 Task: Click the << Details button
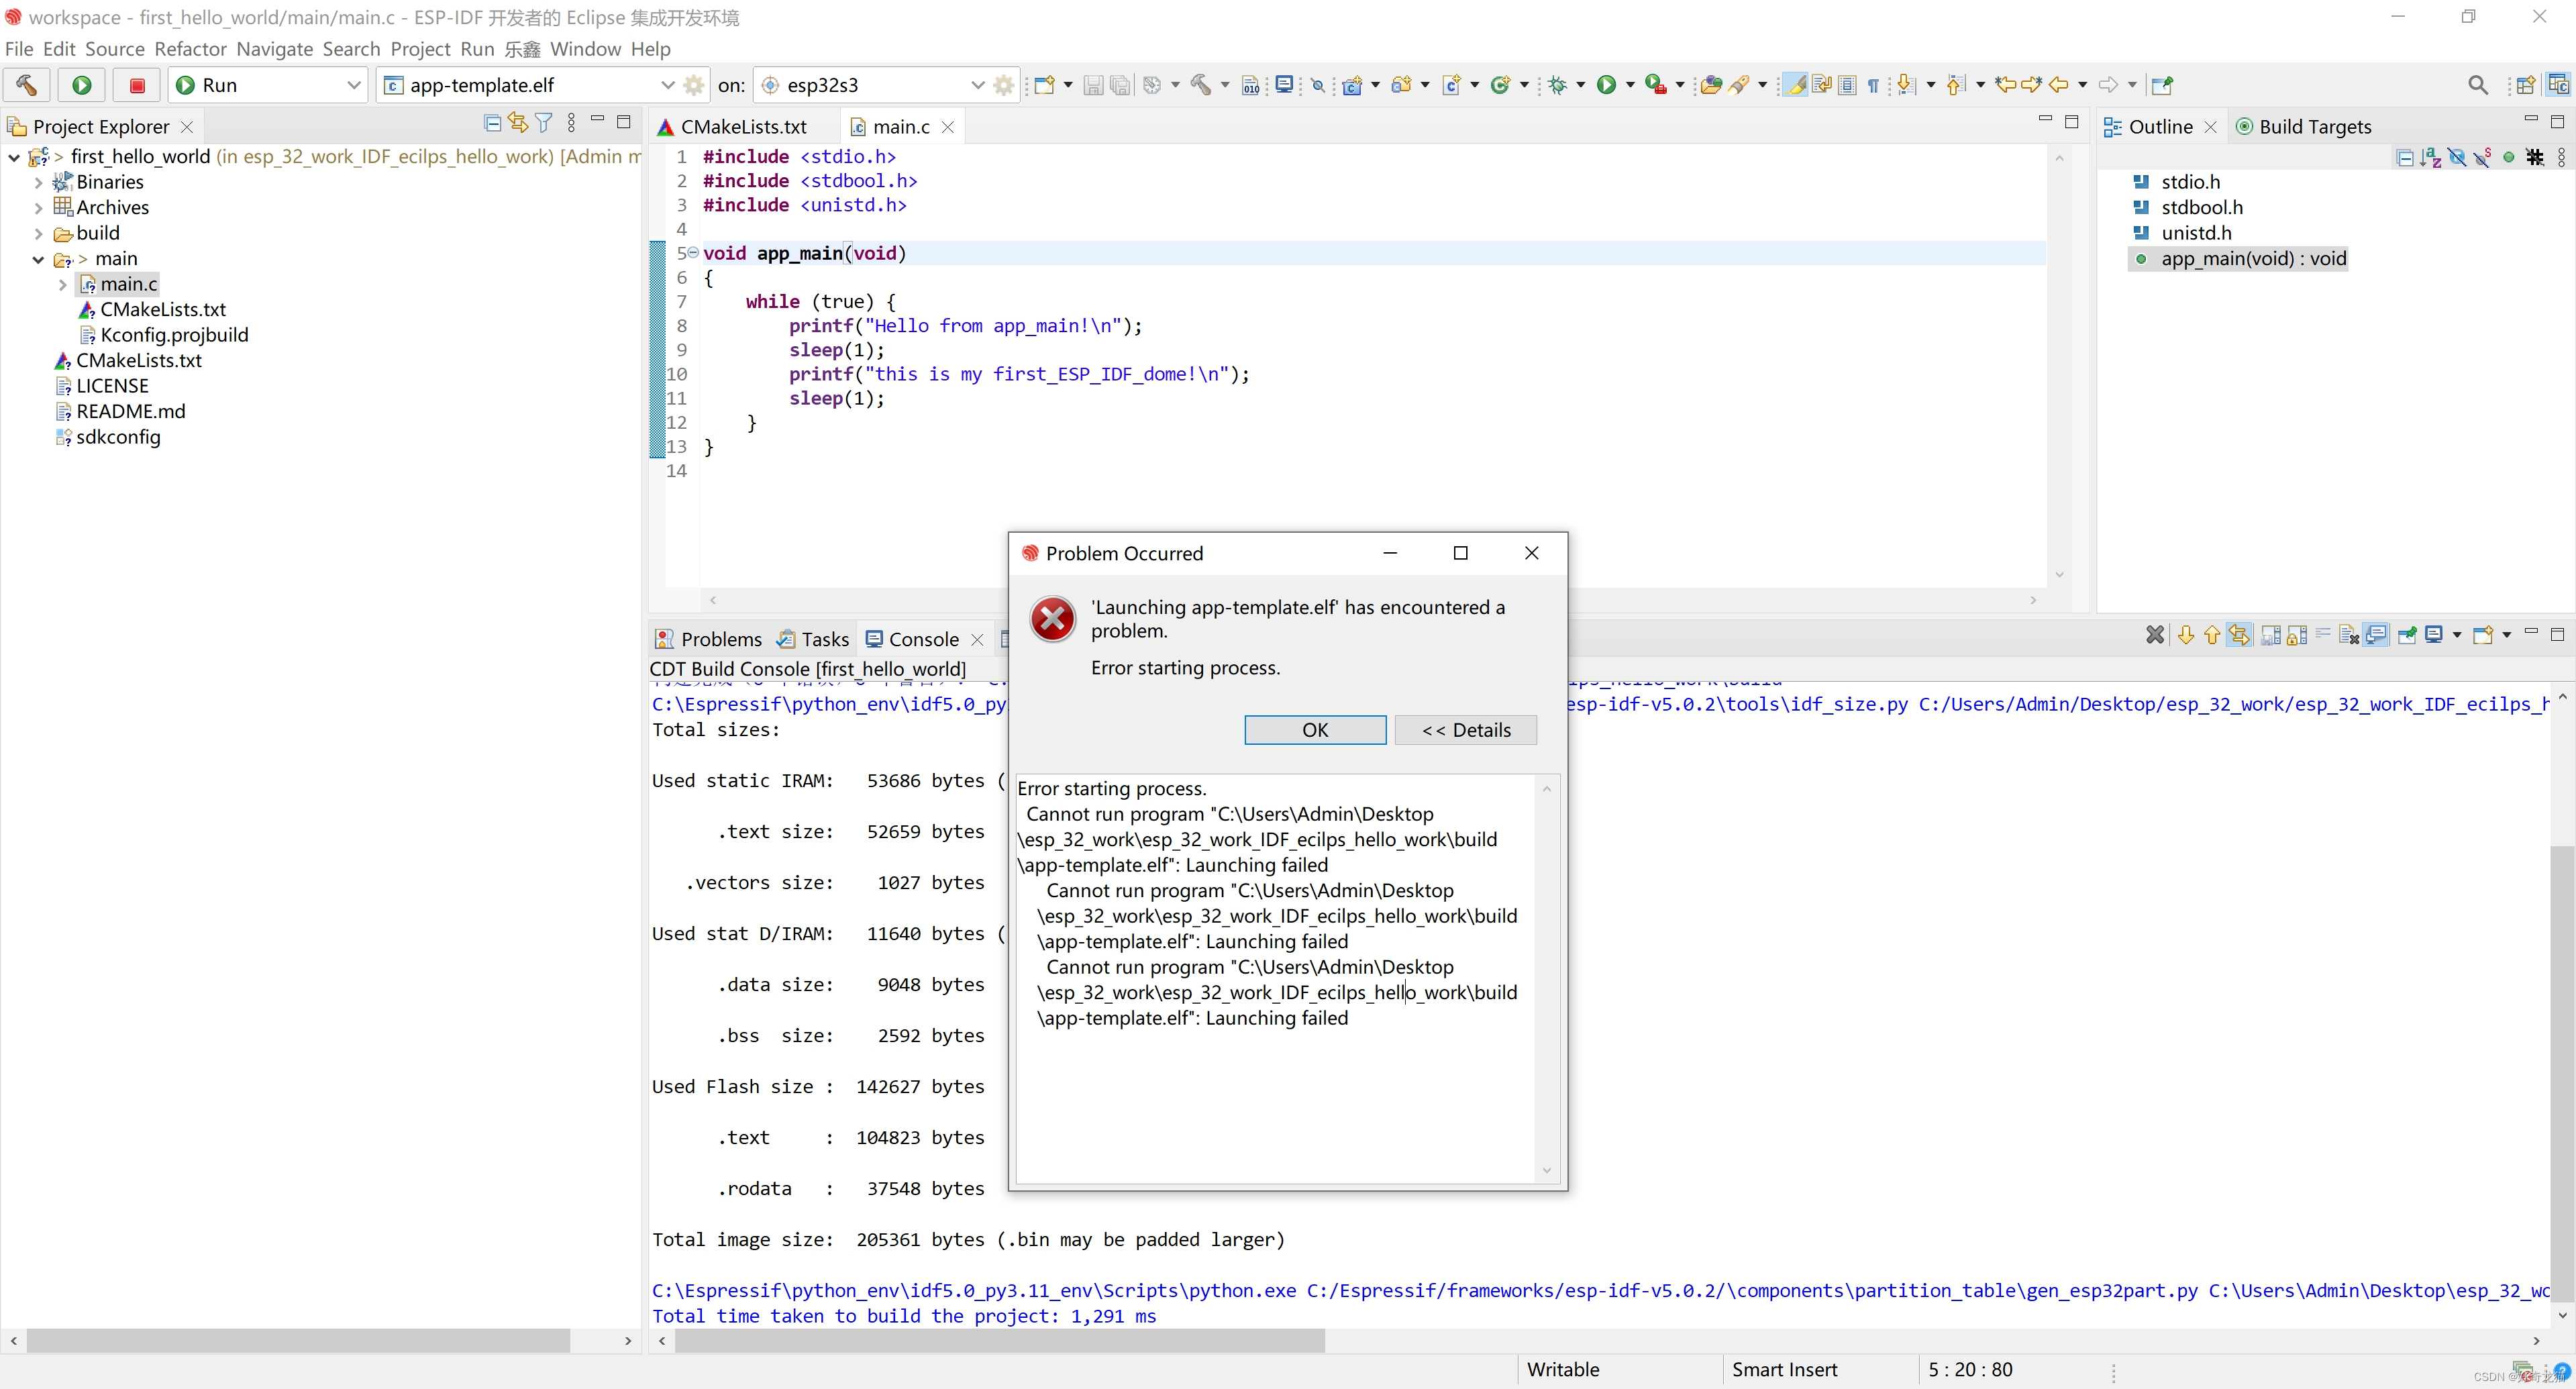pyautogui.click(x=1465, y=730)
